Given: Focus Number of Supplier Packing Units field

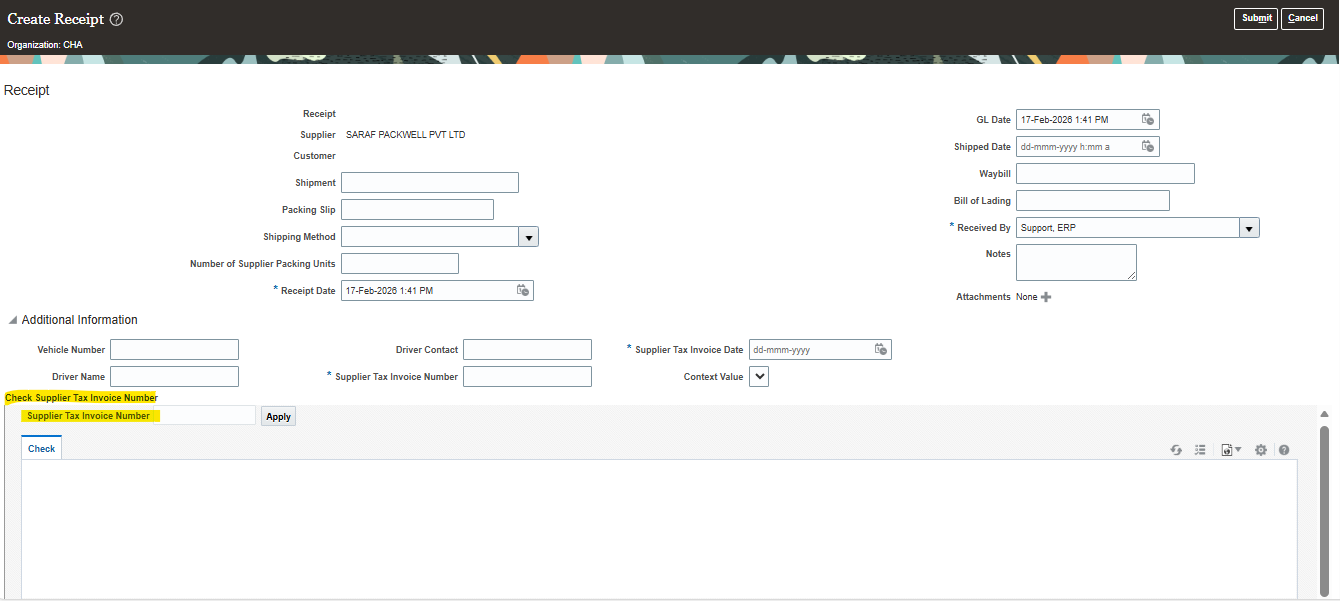Looking at the screenshot, I should click(400, 263).
